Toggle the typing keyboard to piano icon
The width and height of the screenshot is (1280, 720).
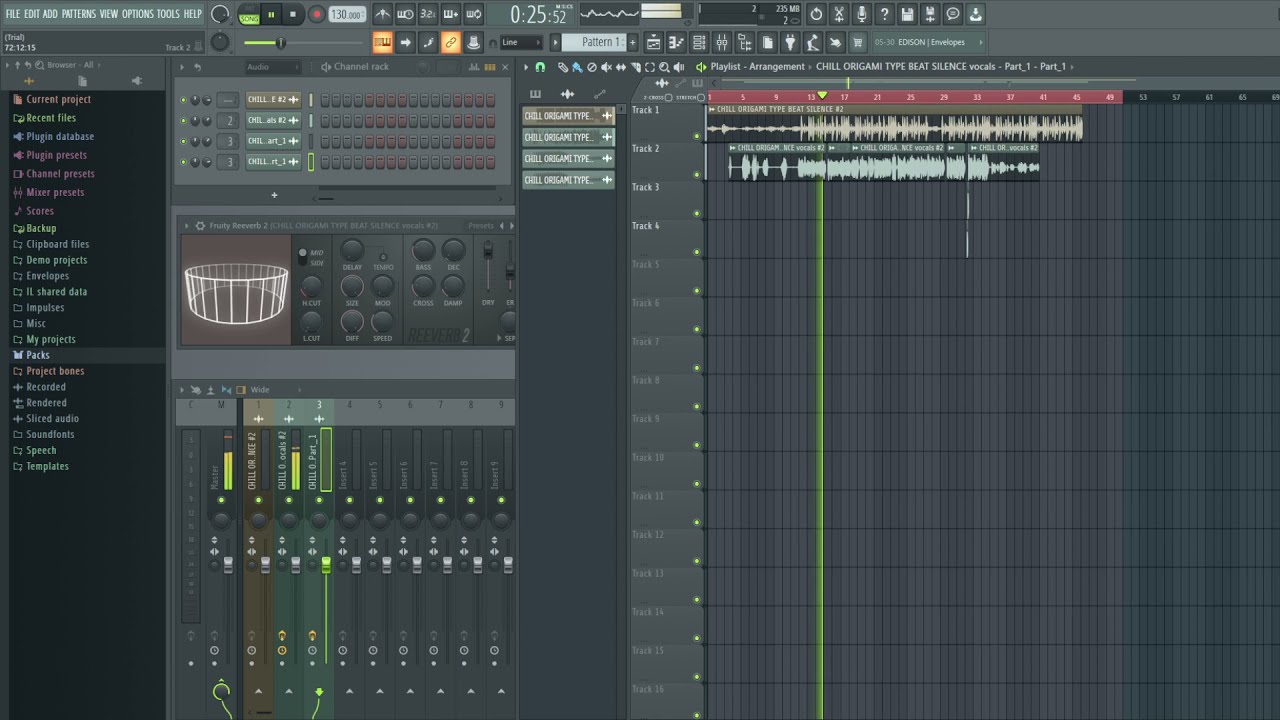pos(383,42)
